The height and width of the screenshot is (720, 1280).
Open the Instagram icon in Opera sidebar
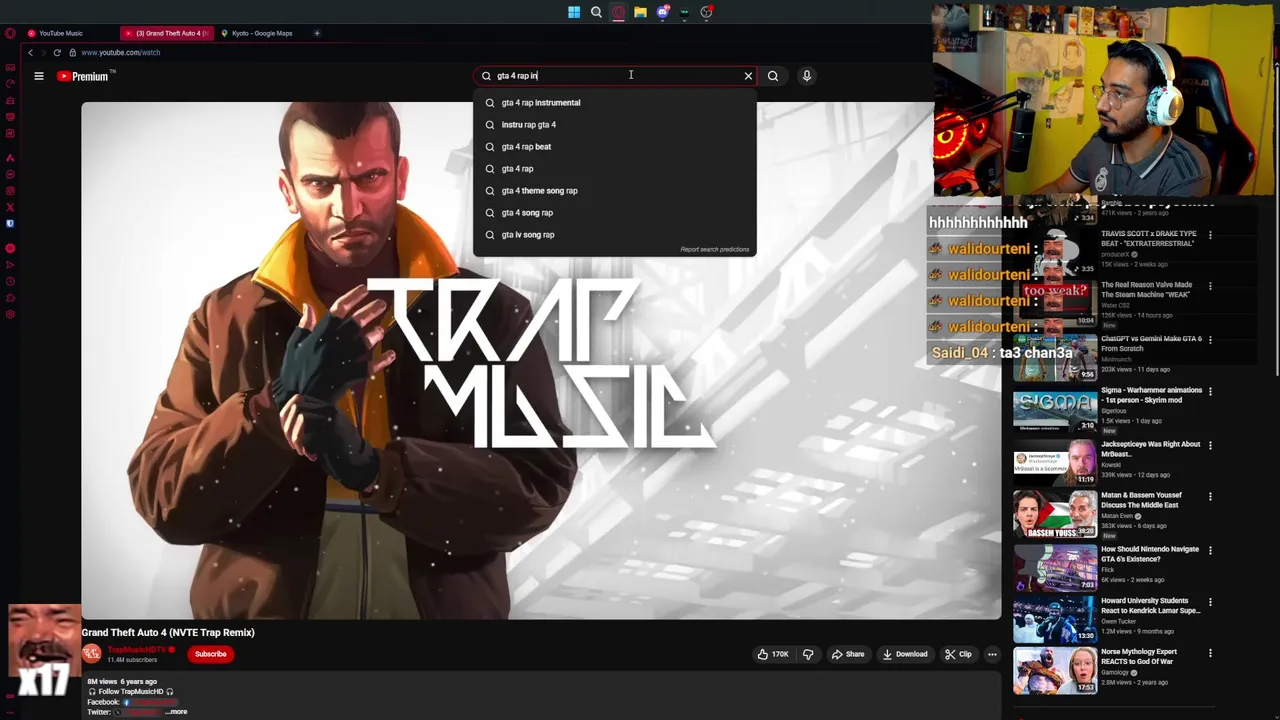10,191
